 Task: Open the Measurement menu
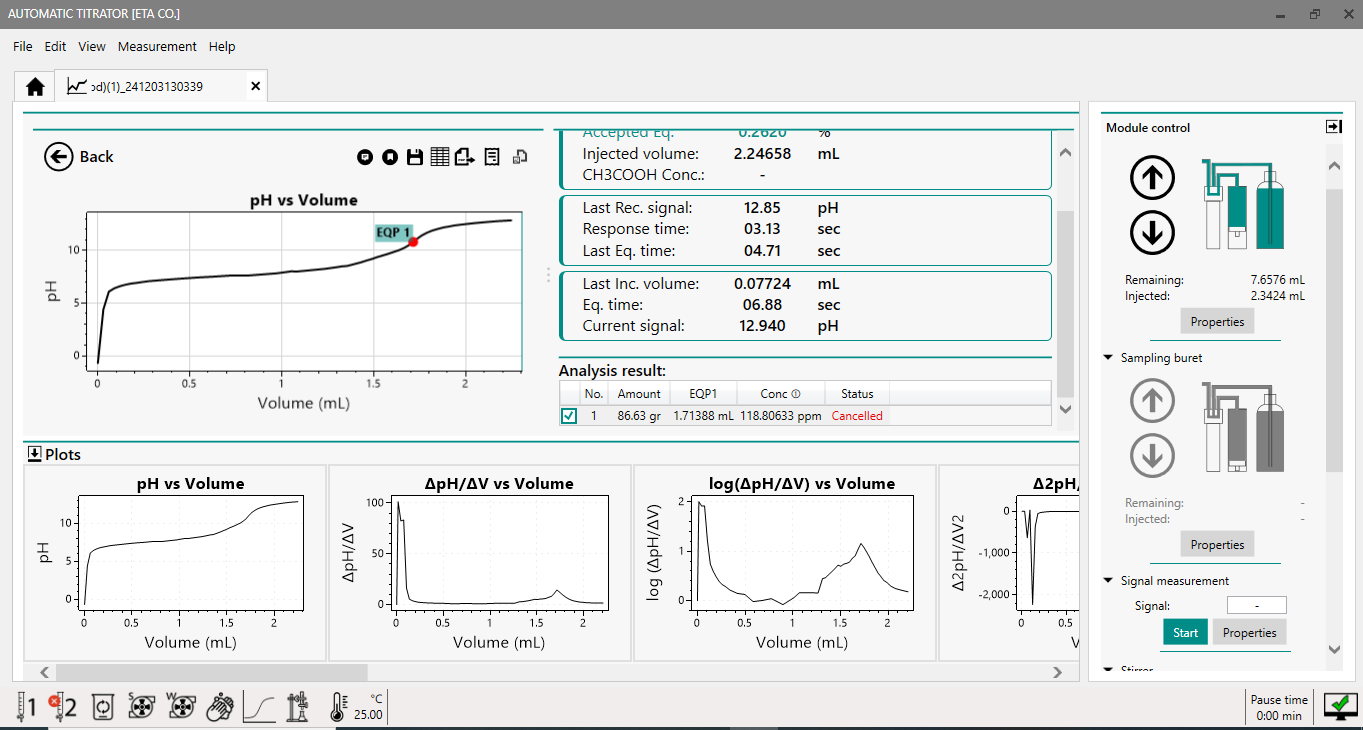pos(157,47)
